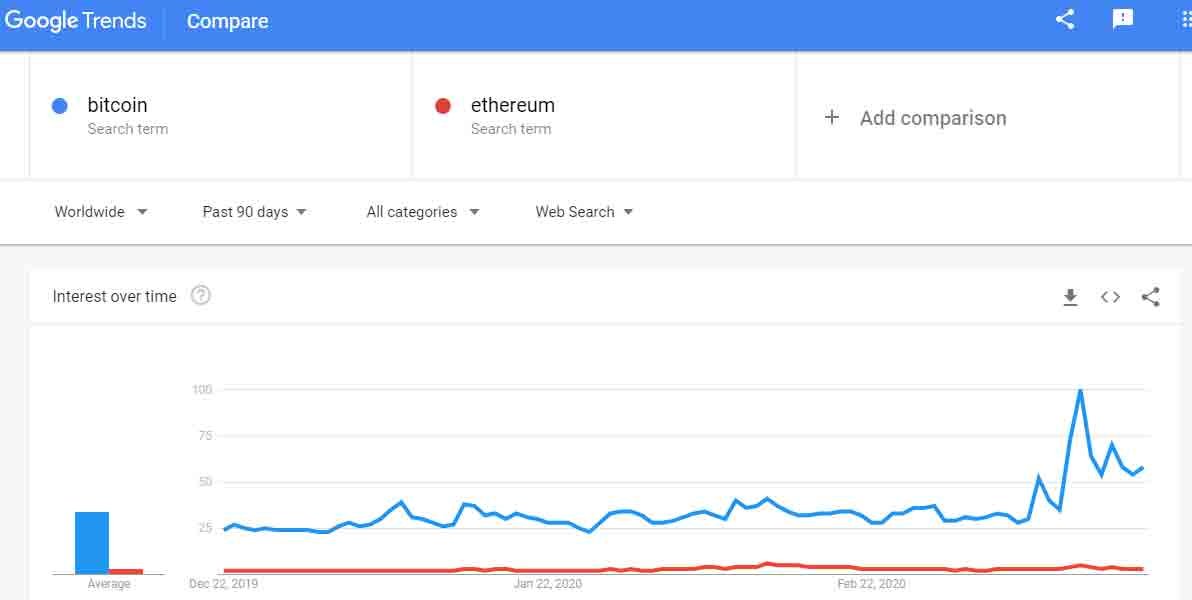Expand the All categories dropdown

point(422,212)
